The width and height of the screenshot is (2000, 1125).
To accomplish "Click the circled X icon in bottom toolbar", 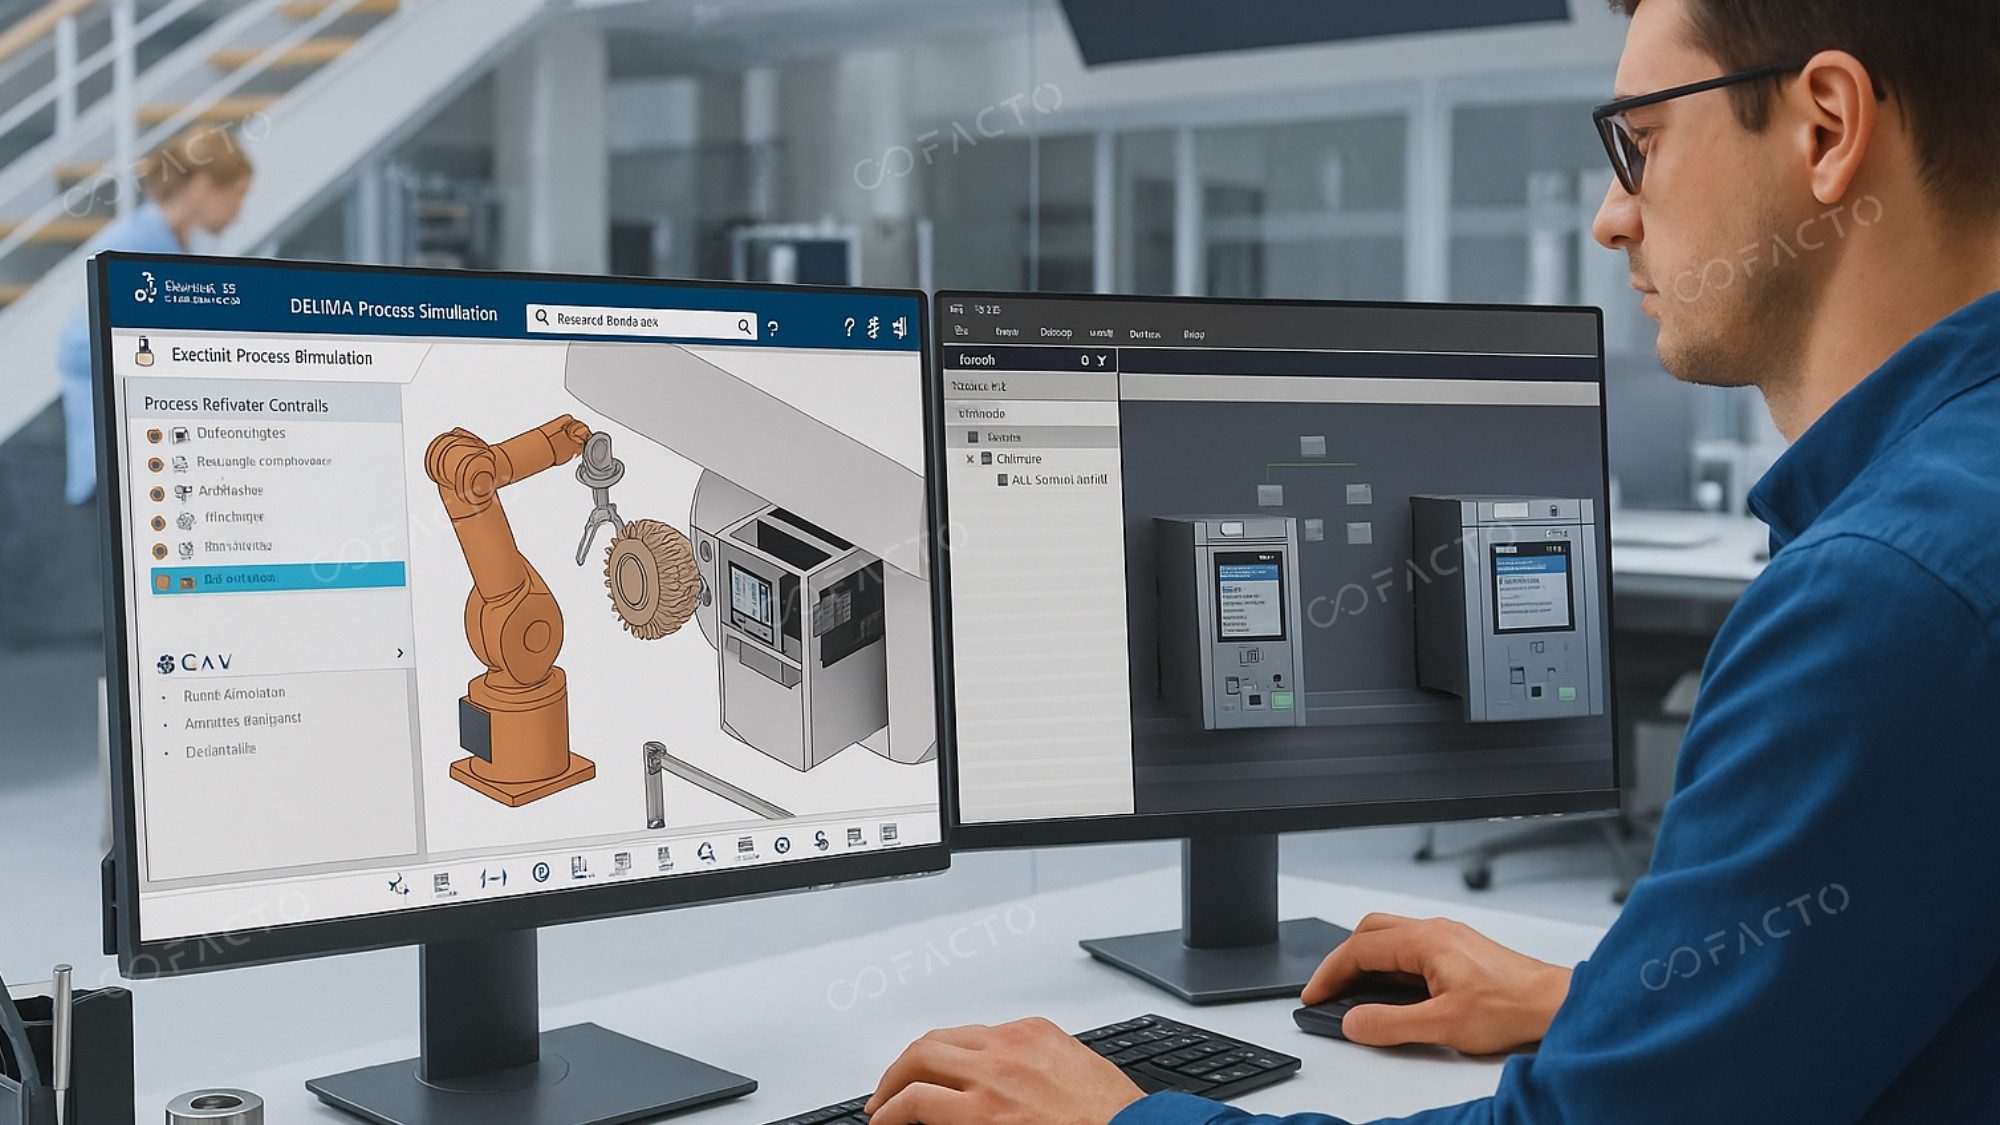I will coord(783,845).
